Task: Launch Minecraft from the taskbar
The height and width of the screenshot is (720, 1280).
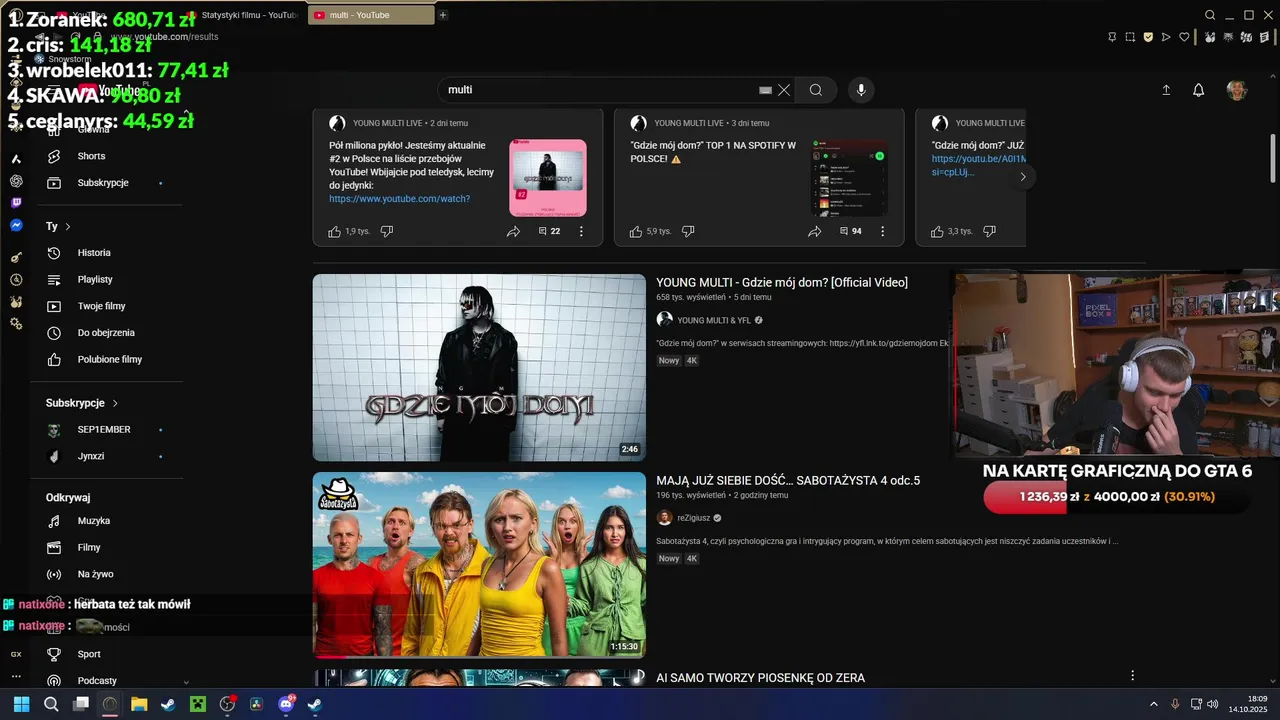Action: coord(198,704)
